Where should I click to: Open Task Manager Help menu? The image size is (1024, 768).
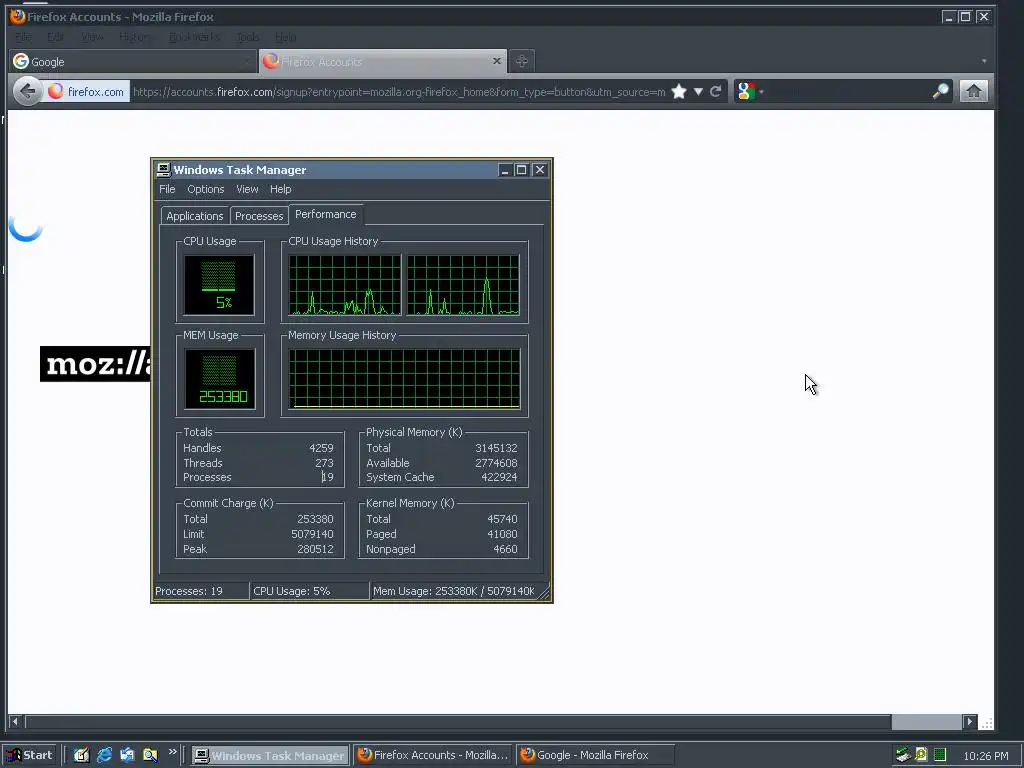pos(281,189)
